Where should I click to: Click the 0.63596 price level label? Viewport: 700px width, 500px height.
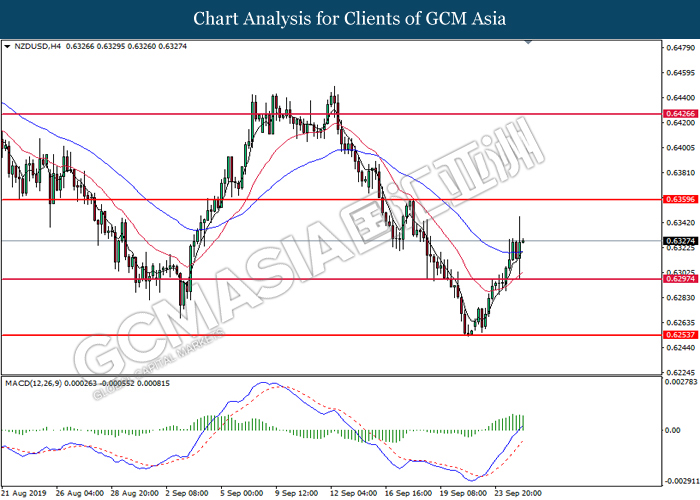pyautogui.click(x=680, y=200)
